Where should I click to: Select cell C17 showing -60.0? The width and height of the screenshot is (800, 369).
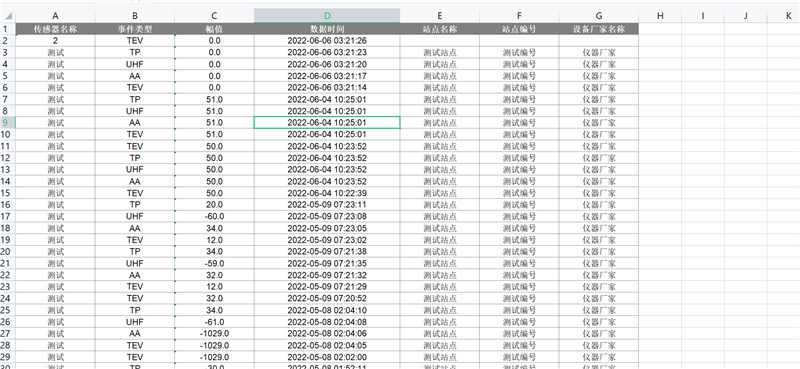[214, 216]
